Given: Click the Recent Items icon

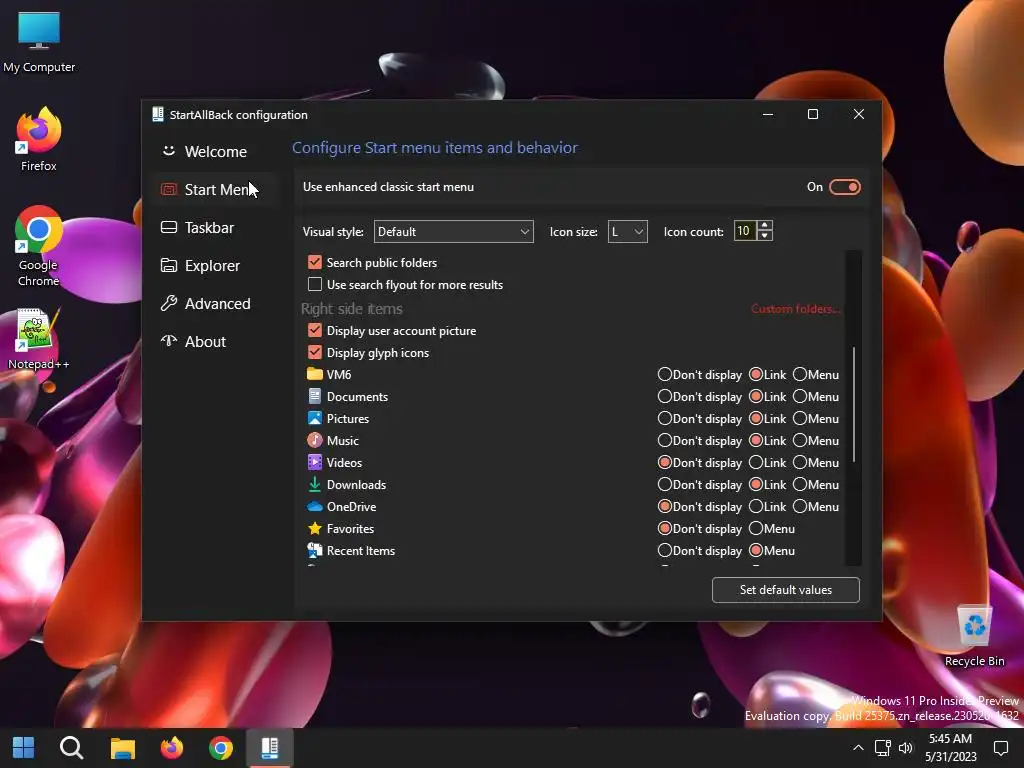Looking at the screenshot, I should tap(315, 551).
